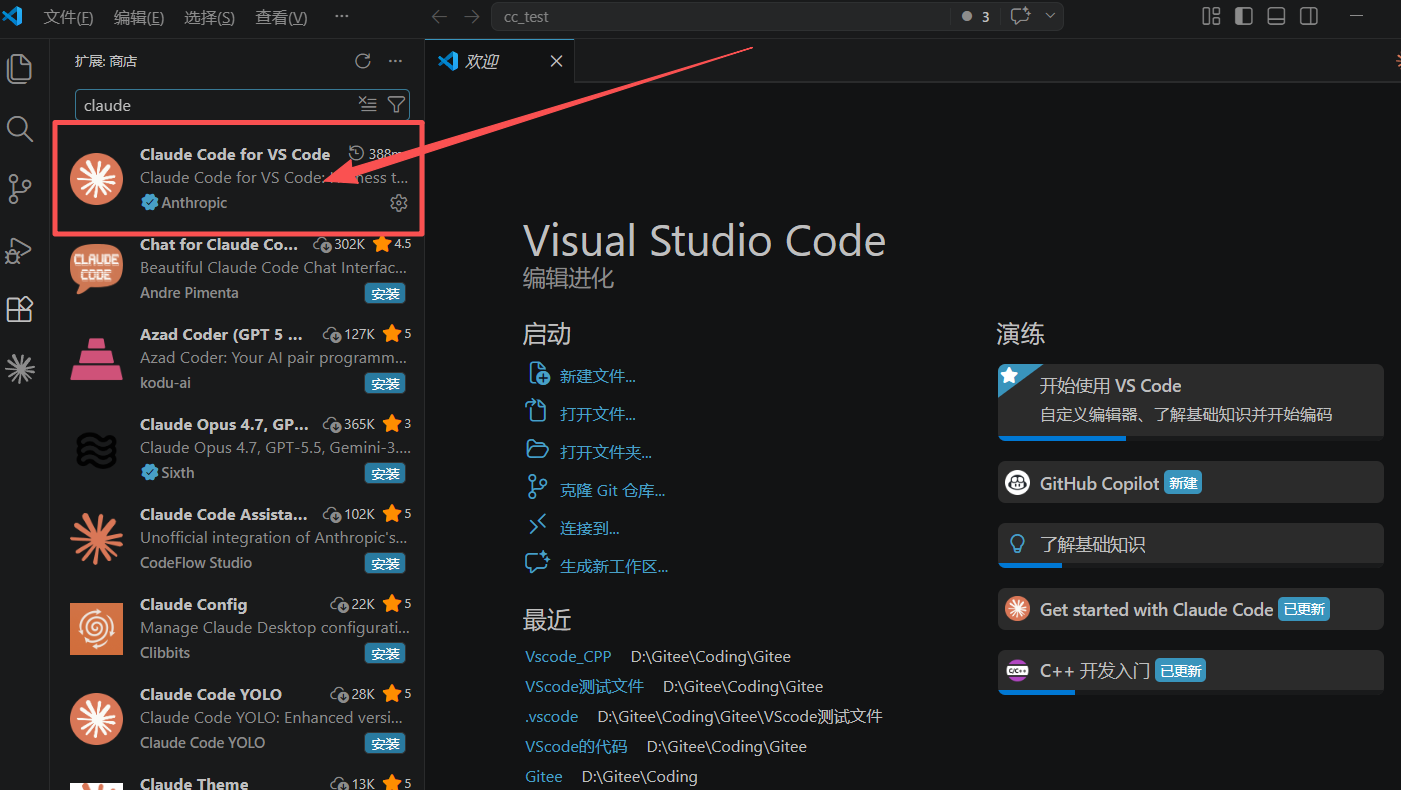This screenshot has width=1401, height=790.
Task: Open the 开始使用 VS Code walkthrough
Action: (1191, 402)
